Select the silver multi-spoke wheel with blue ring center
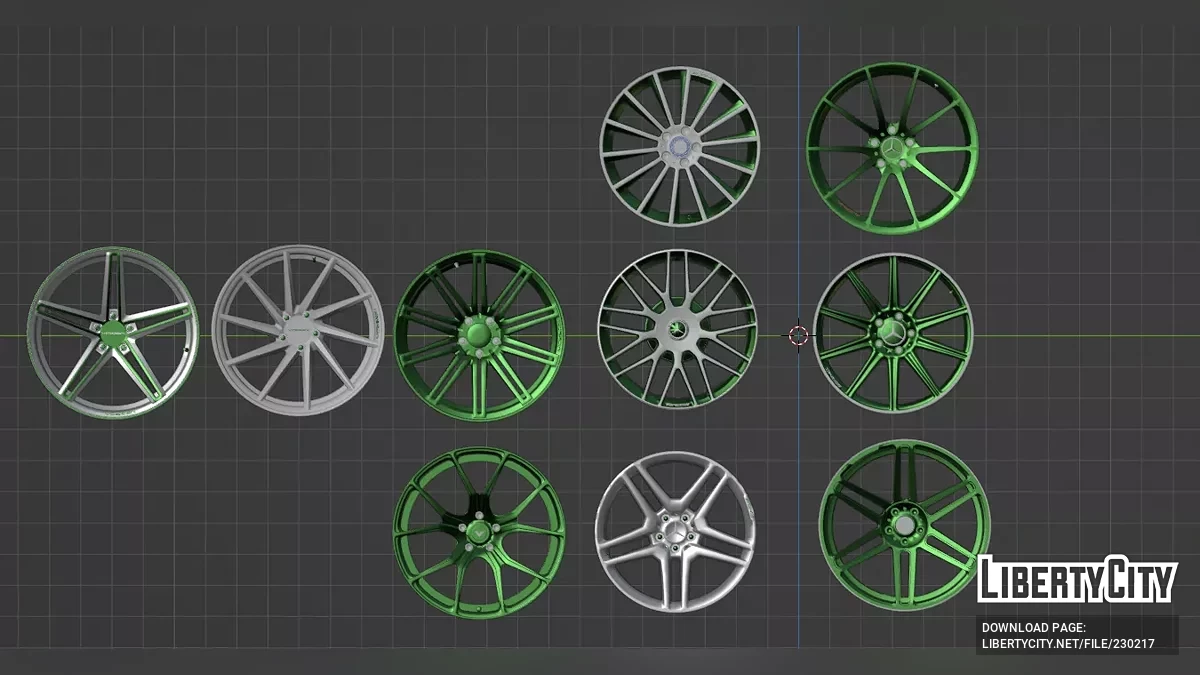1200x675 pixels. coord(679,146)
